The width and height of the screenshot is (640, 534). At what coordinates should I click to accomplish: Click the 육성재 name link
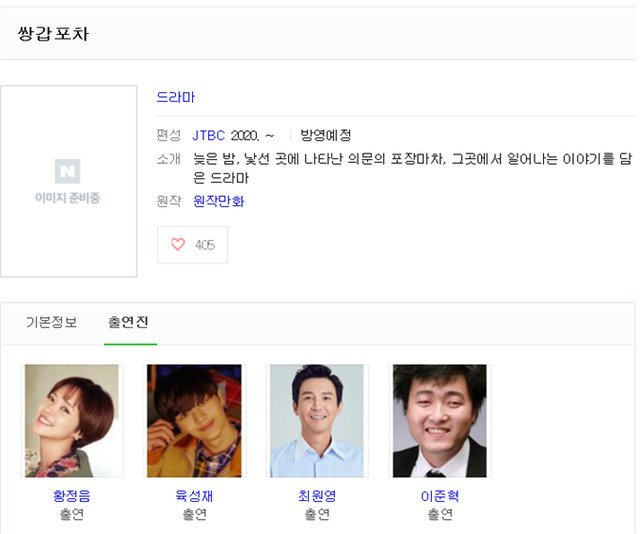[194, 496]
